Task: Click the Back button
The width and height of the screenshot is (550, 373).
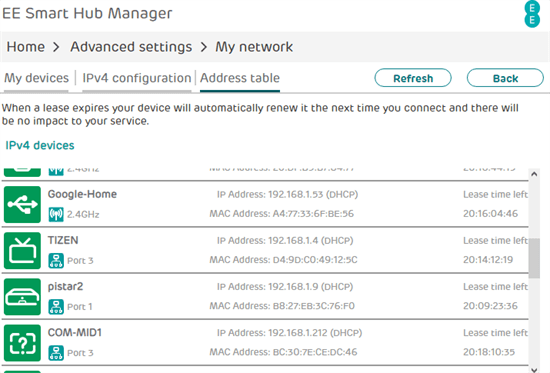Action: 505,78
